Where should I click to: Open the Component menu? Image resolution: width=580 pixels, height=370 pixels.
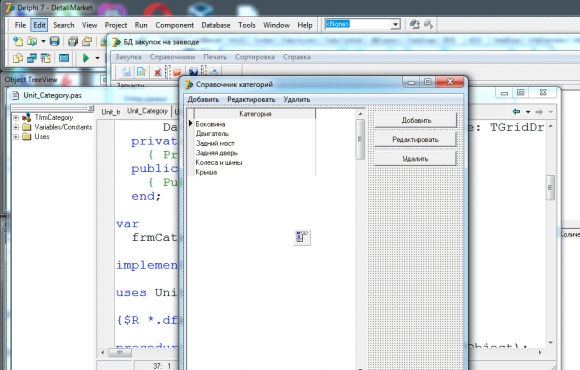click(x=175, y=25)
